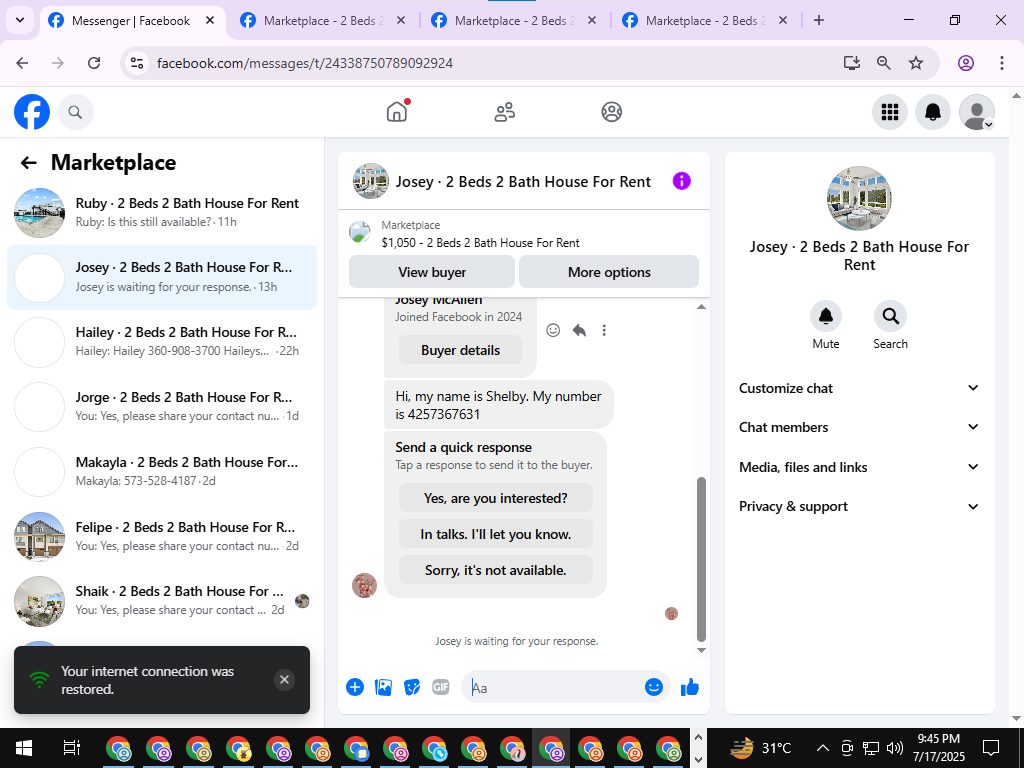Screen dimensions: 1024x768
Task: Open Windows Start menu
Action: [x=24, y=748]
